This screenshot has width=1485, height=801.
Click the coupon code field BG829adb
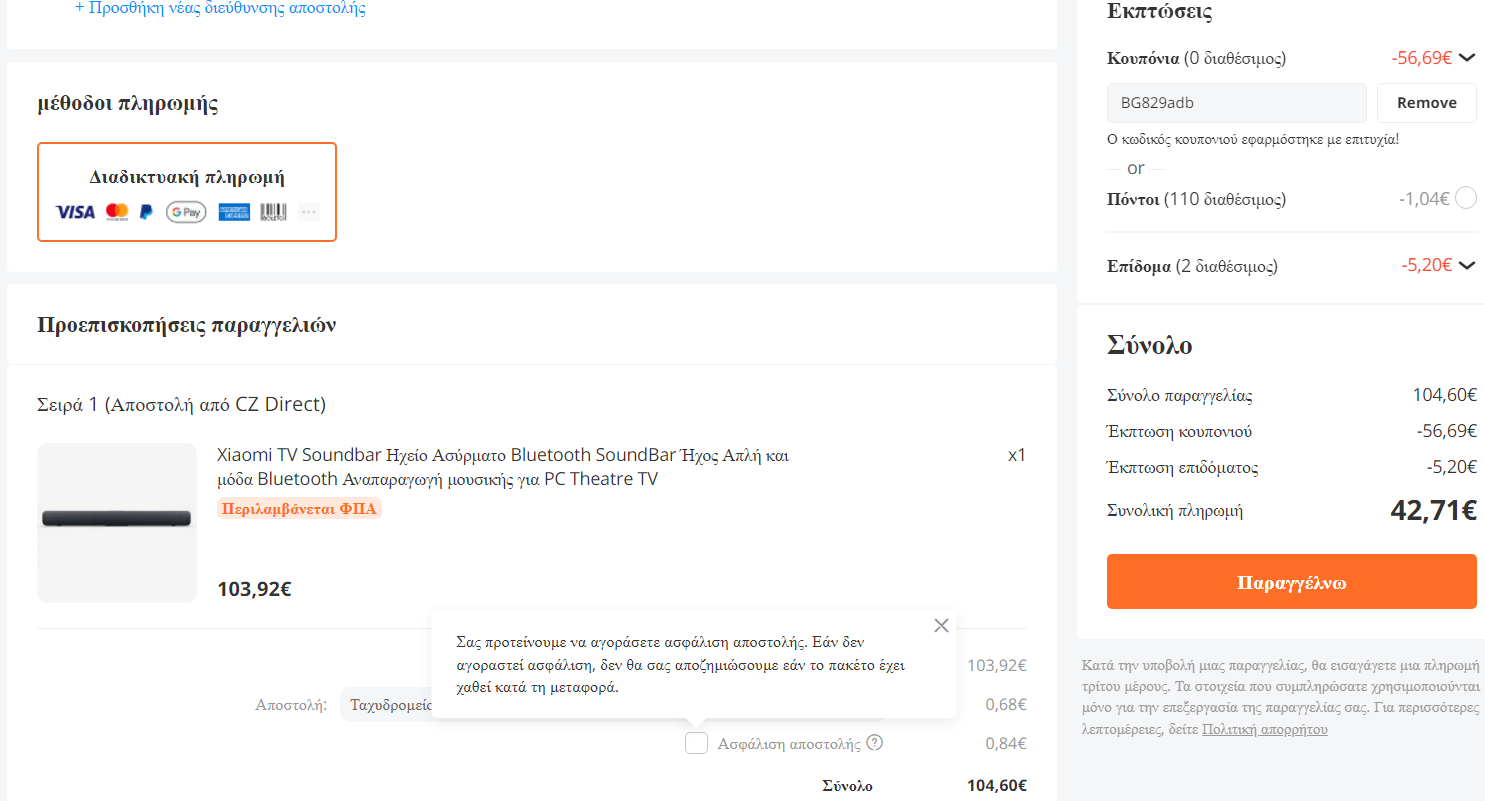[1237, 103]
